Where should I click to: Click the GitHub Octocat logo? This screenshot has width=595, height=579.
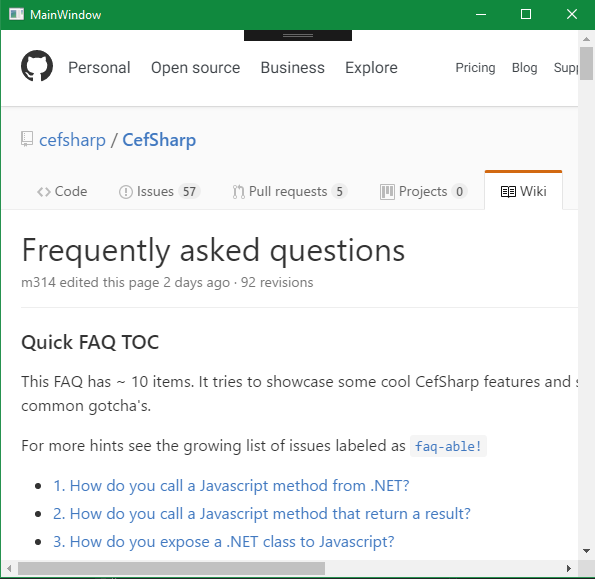tap(37, 66)
